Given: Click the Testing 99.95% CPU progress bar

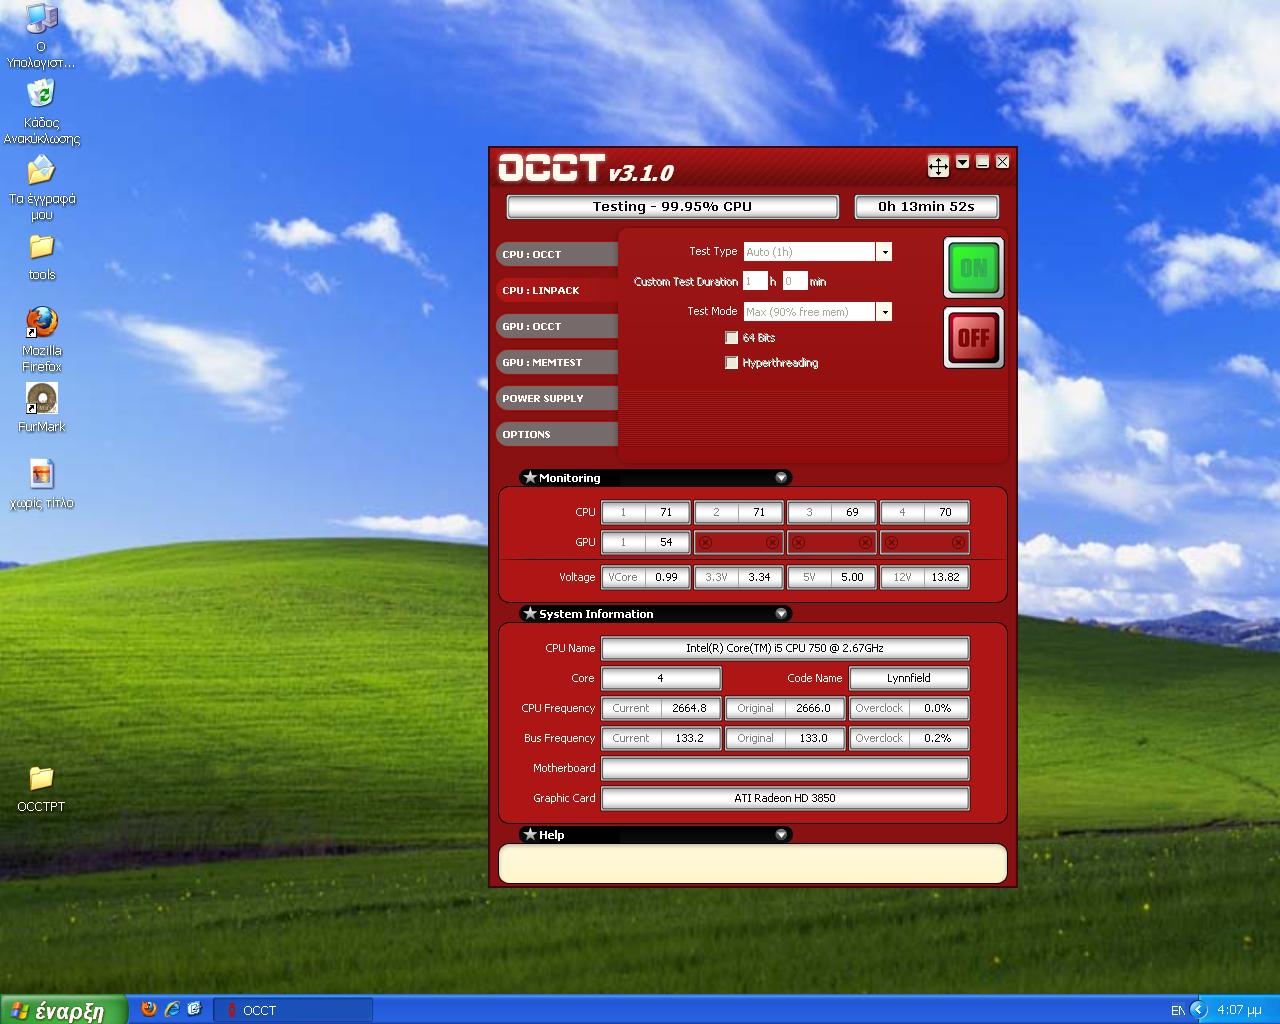Looking at the screenshot, I should pos(672,207).
